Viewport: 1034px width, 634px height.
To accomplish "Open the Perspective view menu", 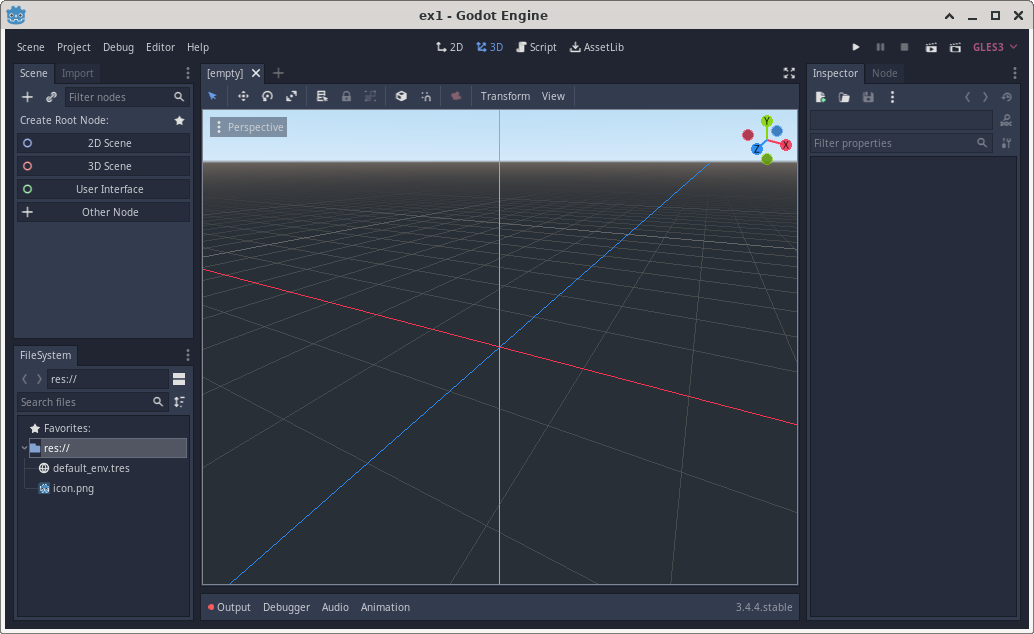I will click(249, 127).
